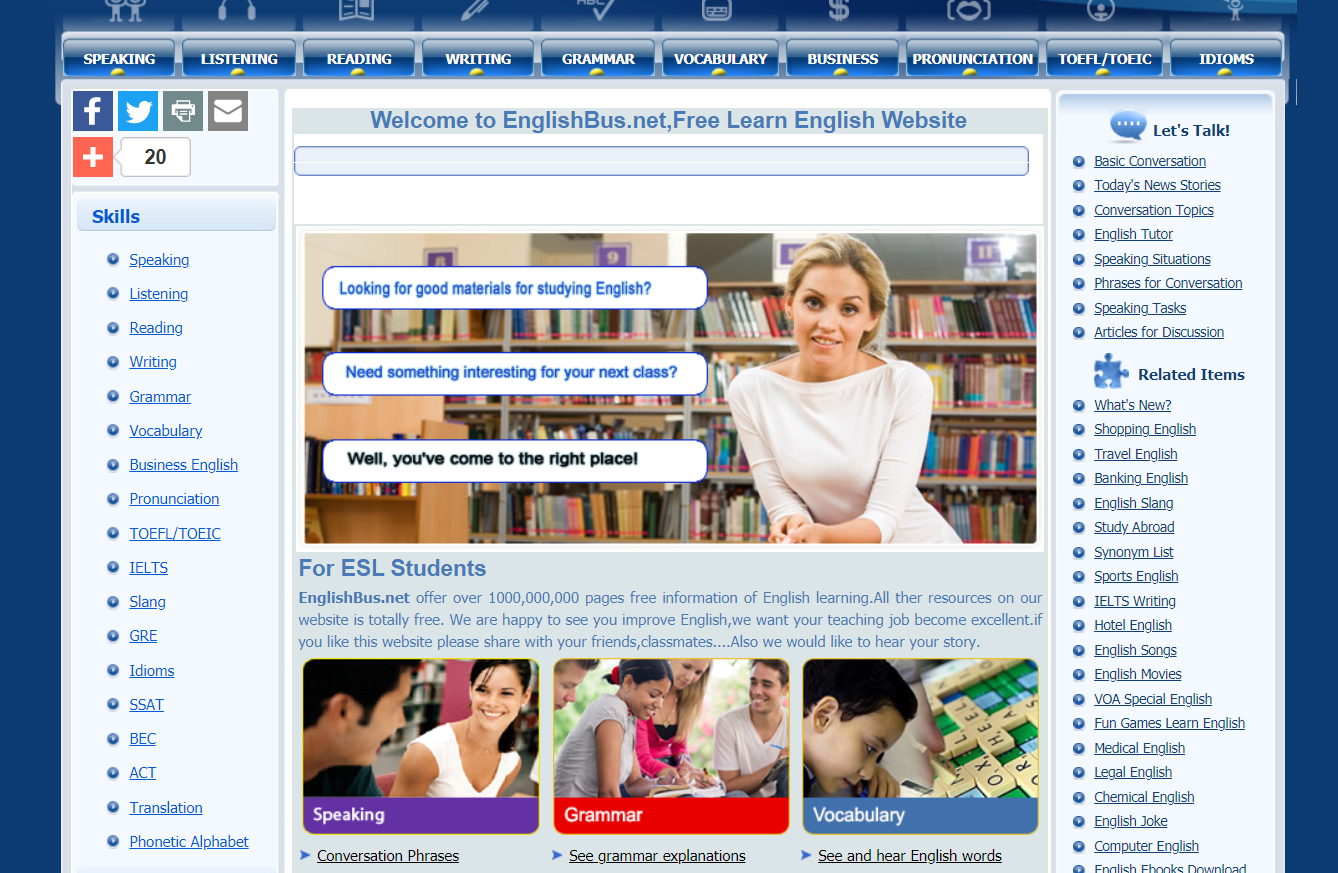Go to the GRAMMAR navigation tab
Screen dimensions: 1338x873
(598, 59)
